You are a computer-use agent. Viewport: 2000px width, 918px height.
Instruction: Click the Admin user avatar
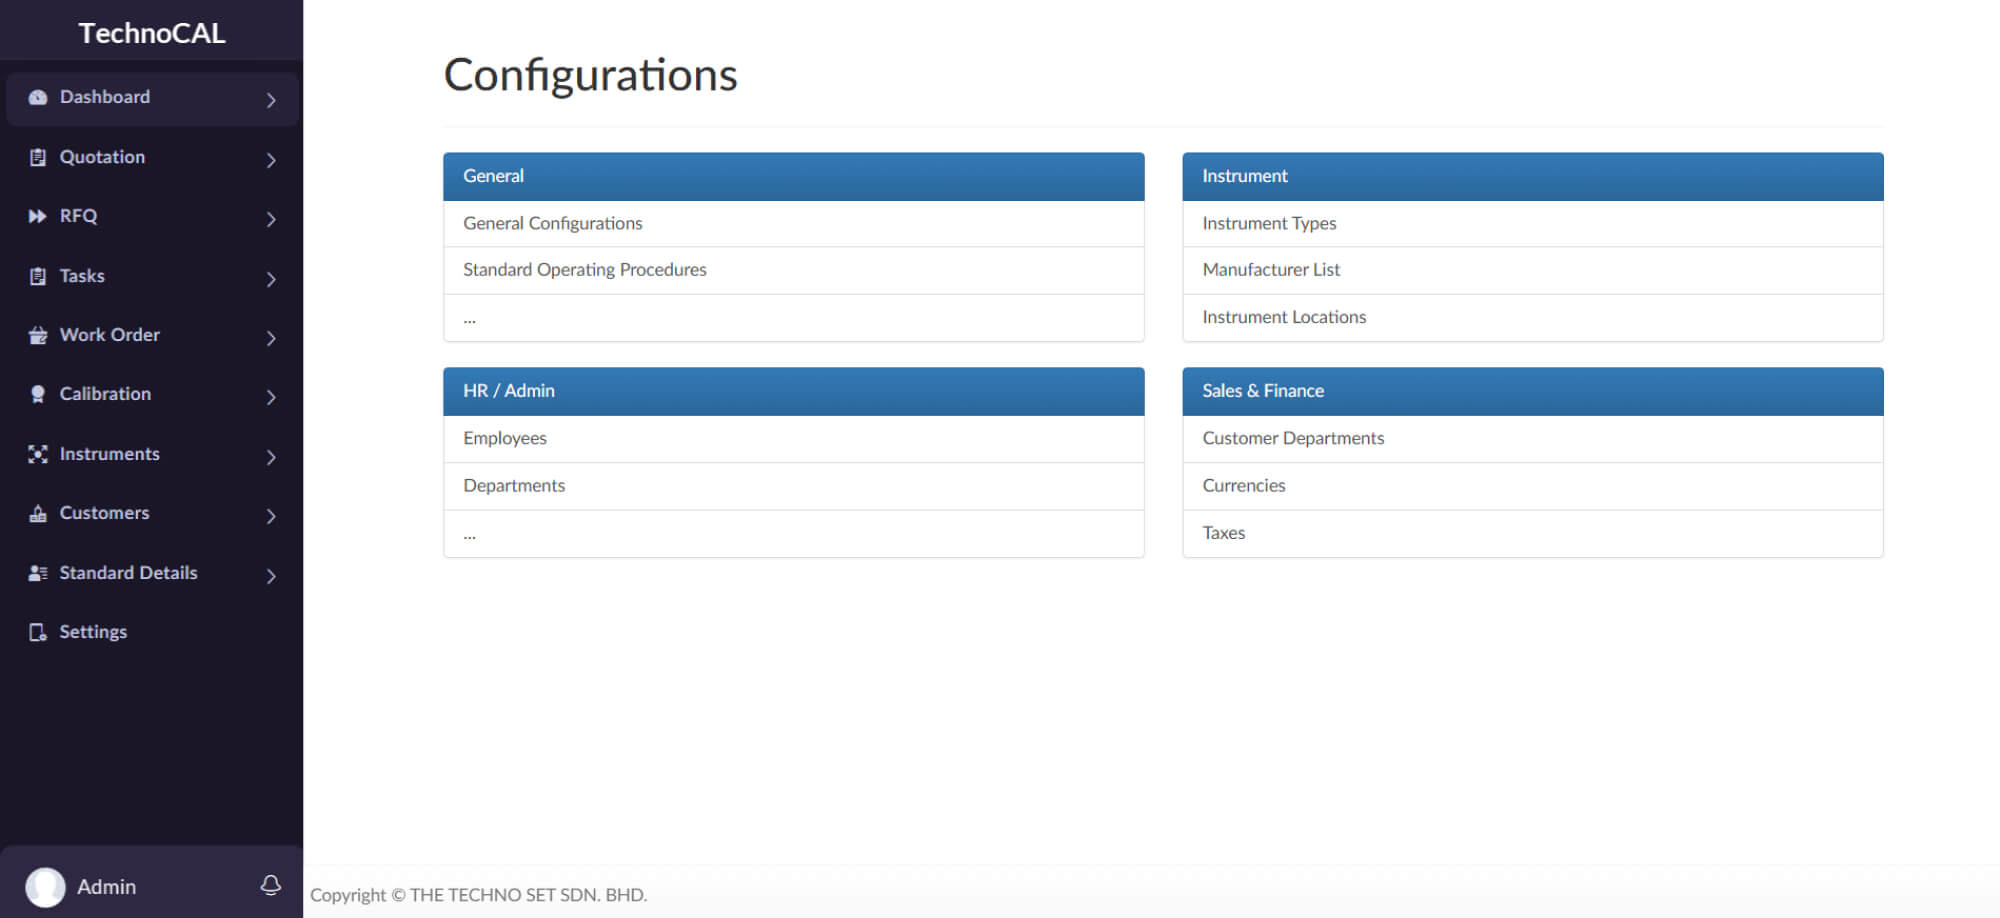point(45,886)
